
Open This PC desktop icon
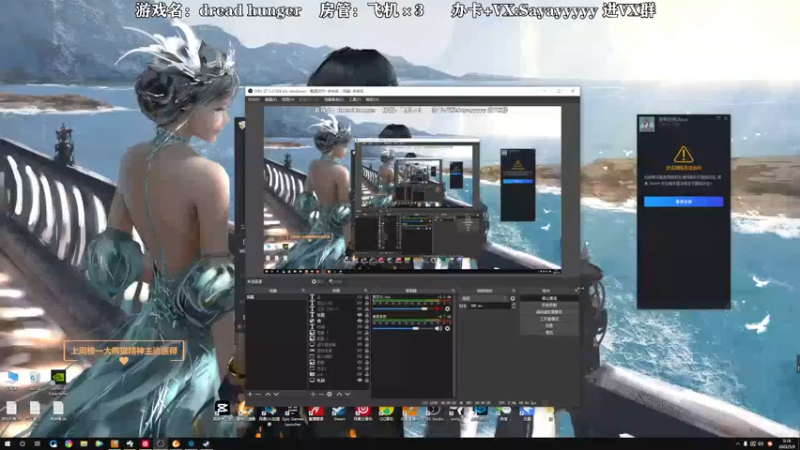12,381
